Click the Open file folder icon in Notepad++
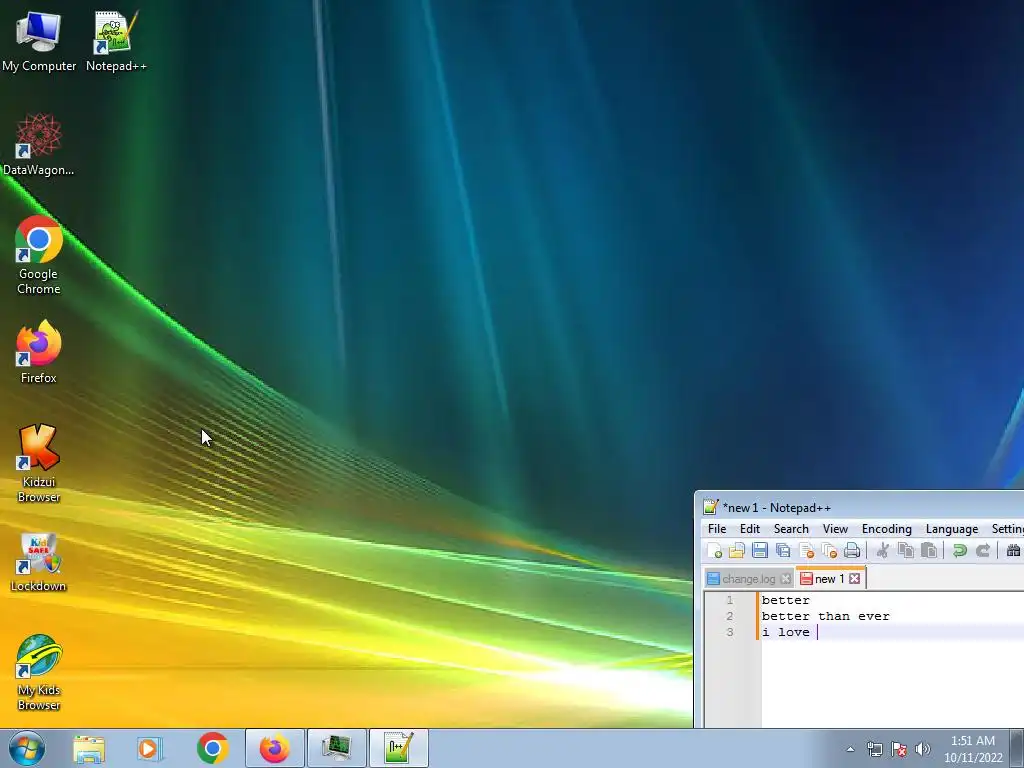Viewport: 1024px width, 768px height. click(737, 551)
